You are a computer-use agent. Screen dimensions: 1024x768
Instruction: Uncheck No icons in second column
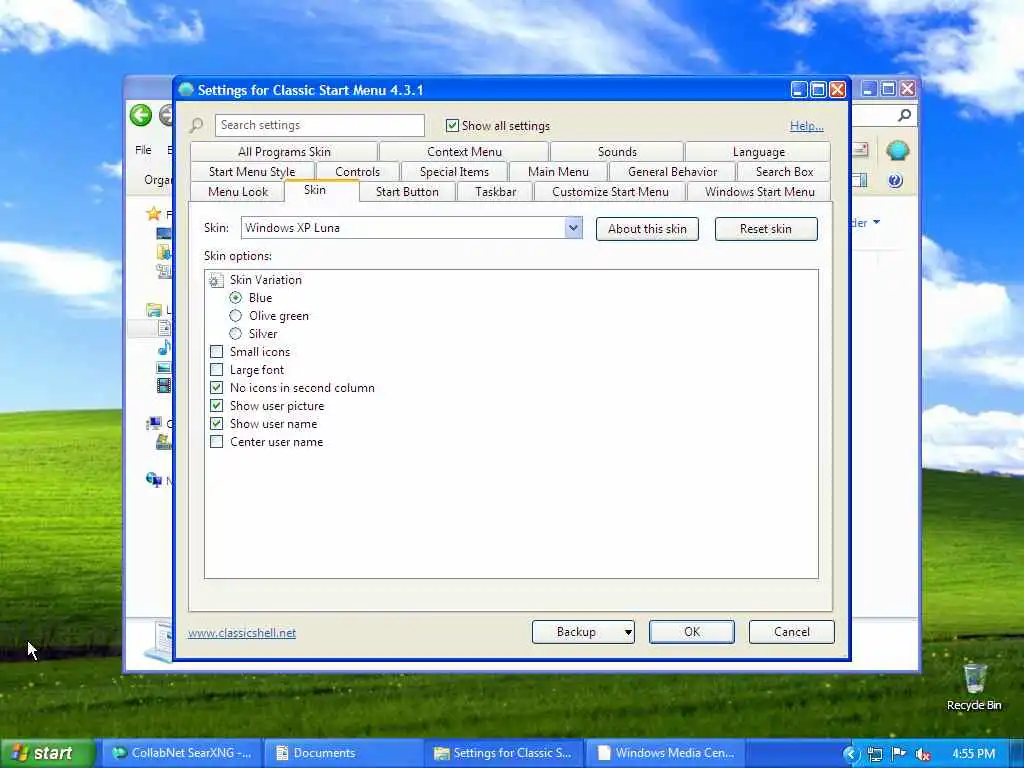216,388
